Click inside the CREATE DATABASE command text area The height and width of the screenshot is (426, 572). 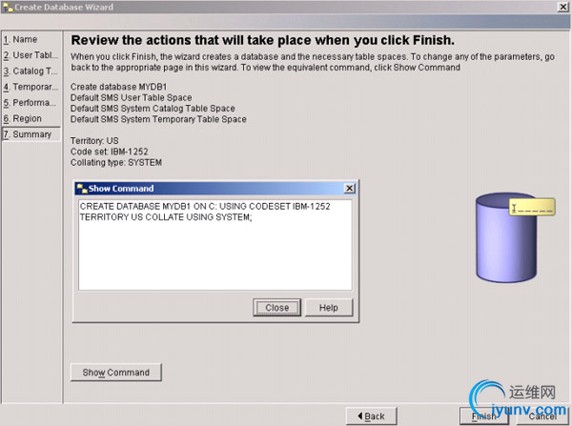(x=215, y=245)
